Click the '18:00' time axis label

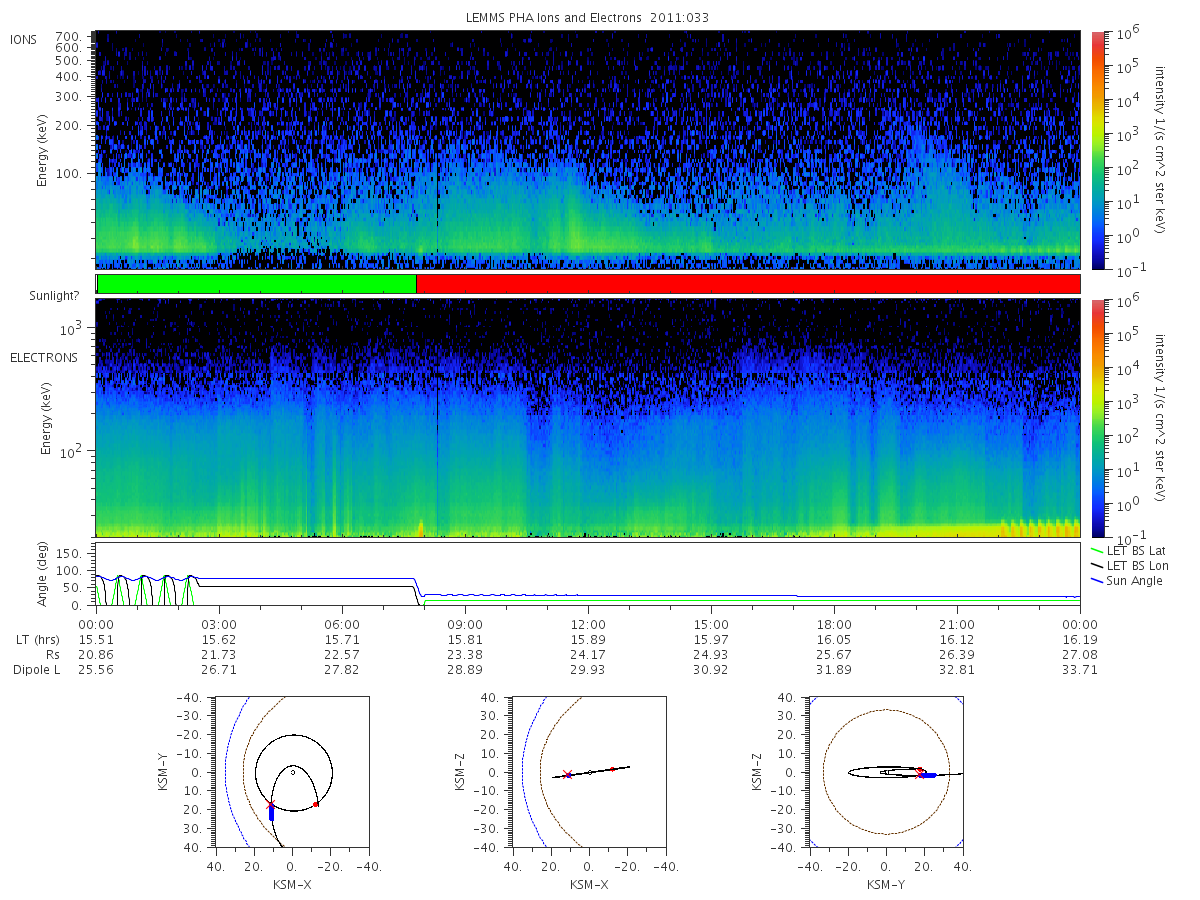[x=834, y=623]
